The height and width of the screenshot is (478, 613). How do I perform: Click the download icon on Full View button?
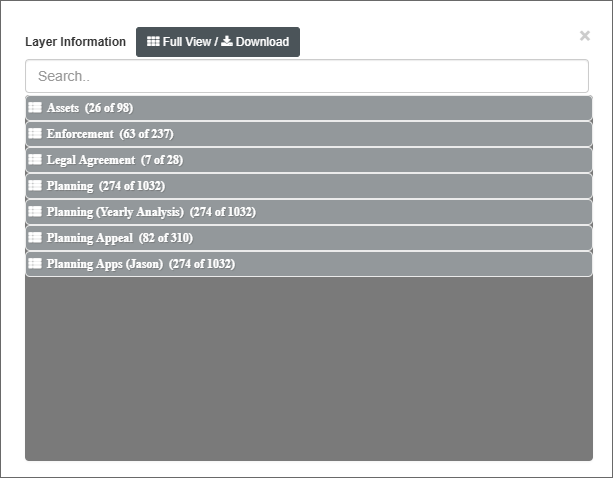pos(227,42)
